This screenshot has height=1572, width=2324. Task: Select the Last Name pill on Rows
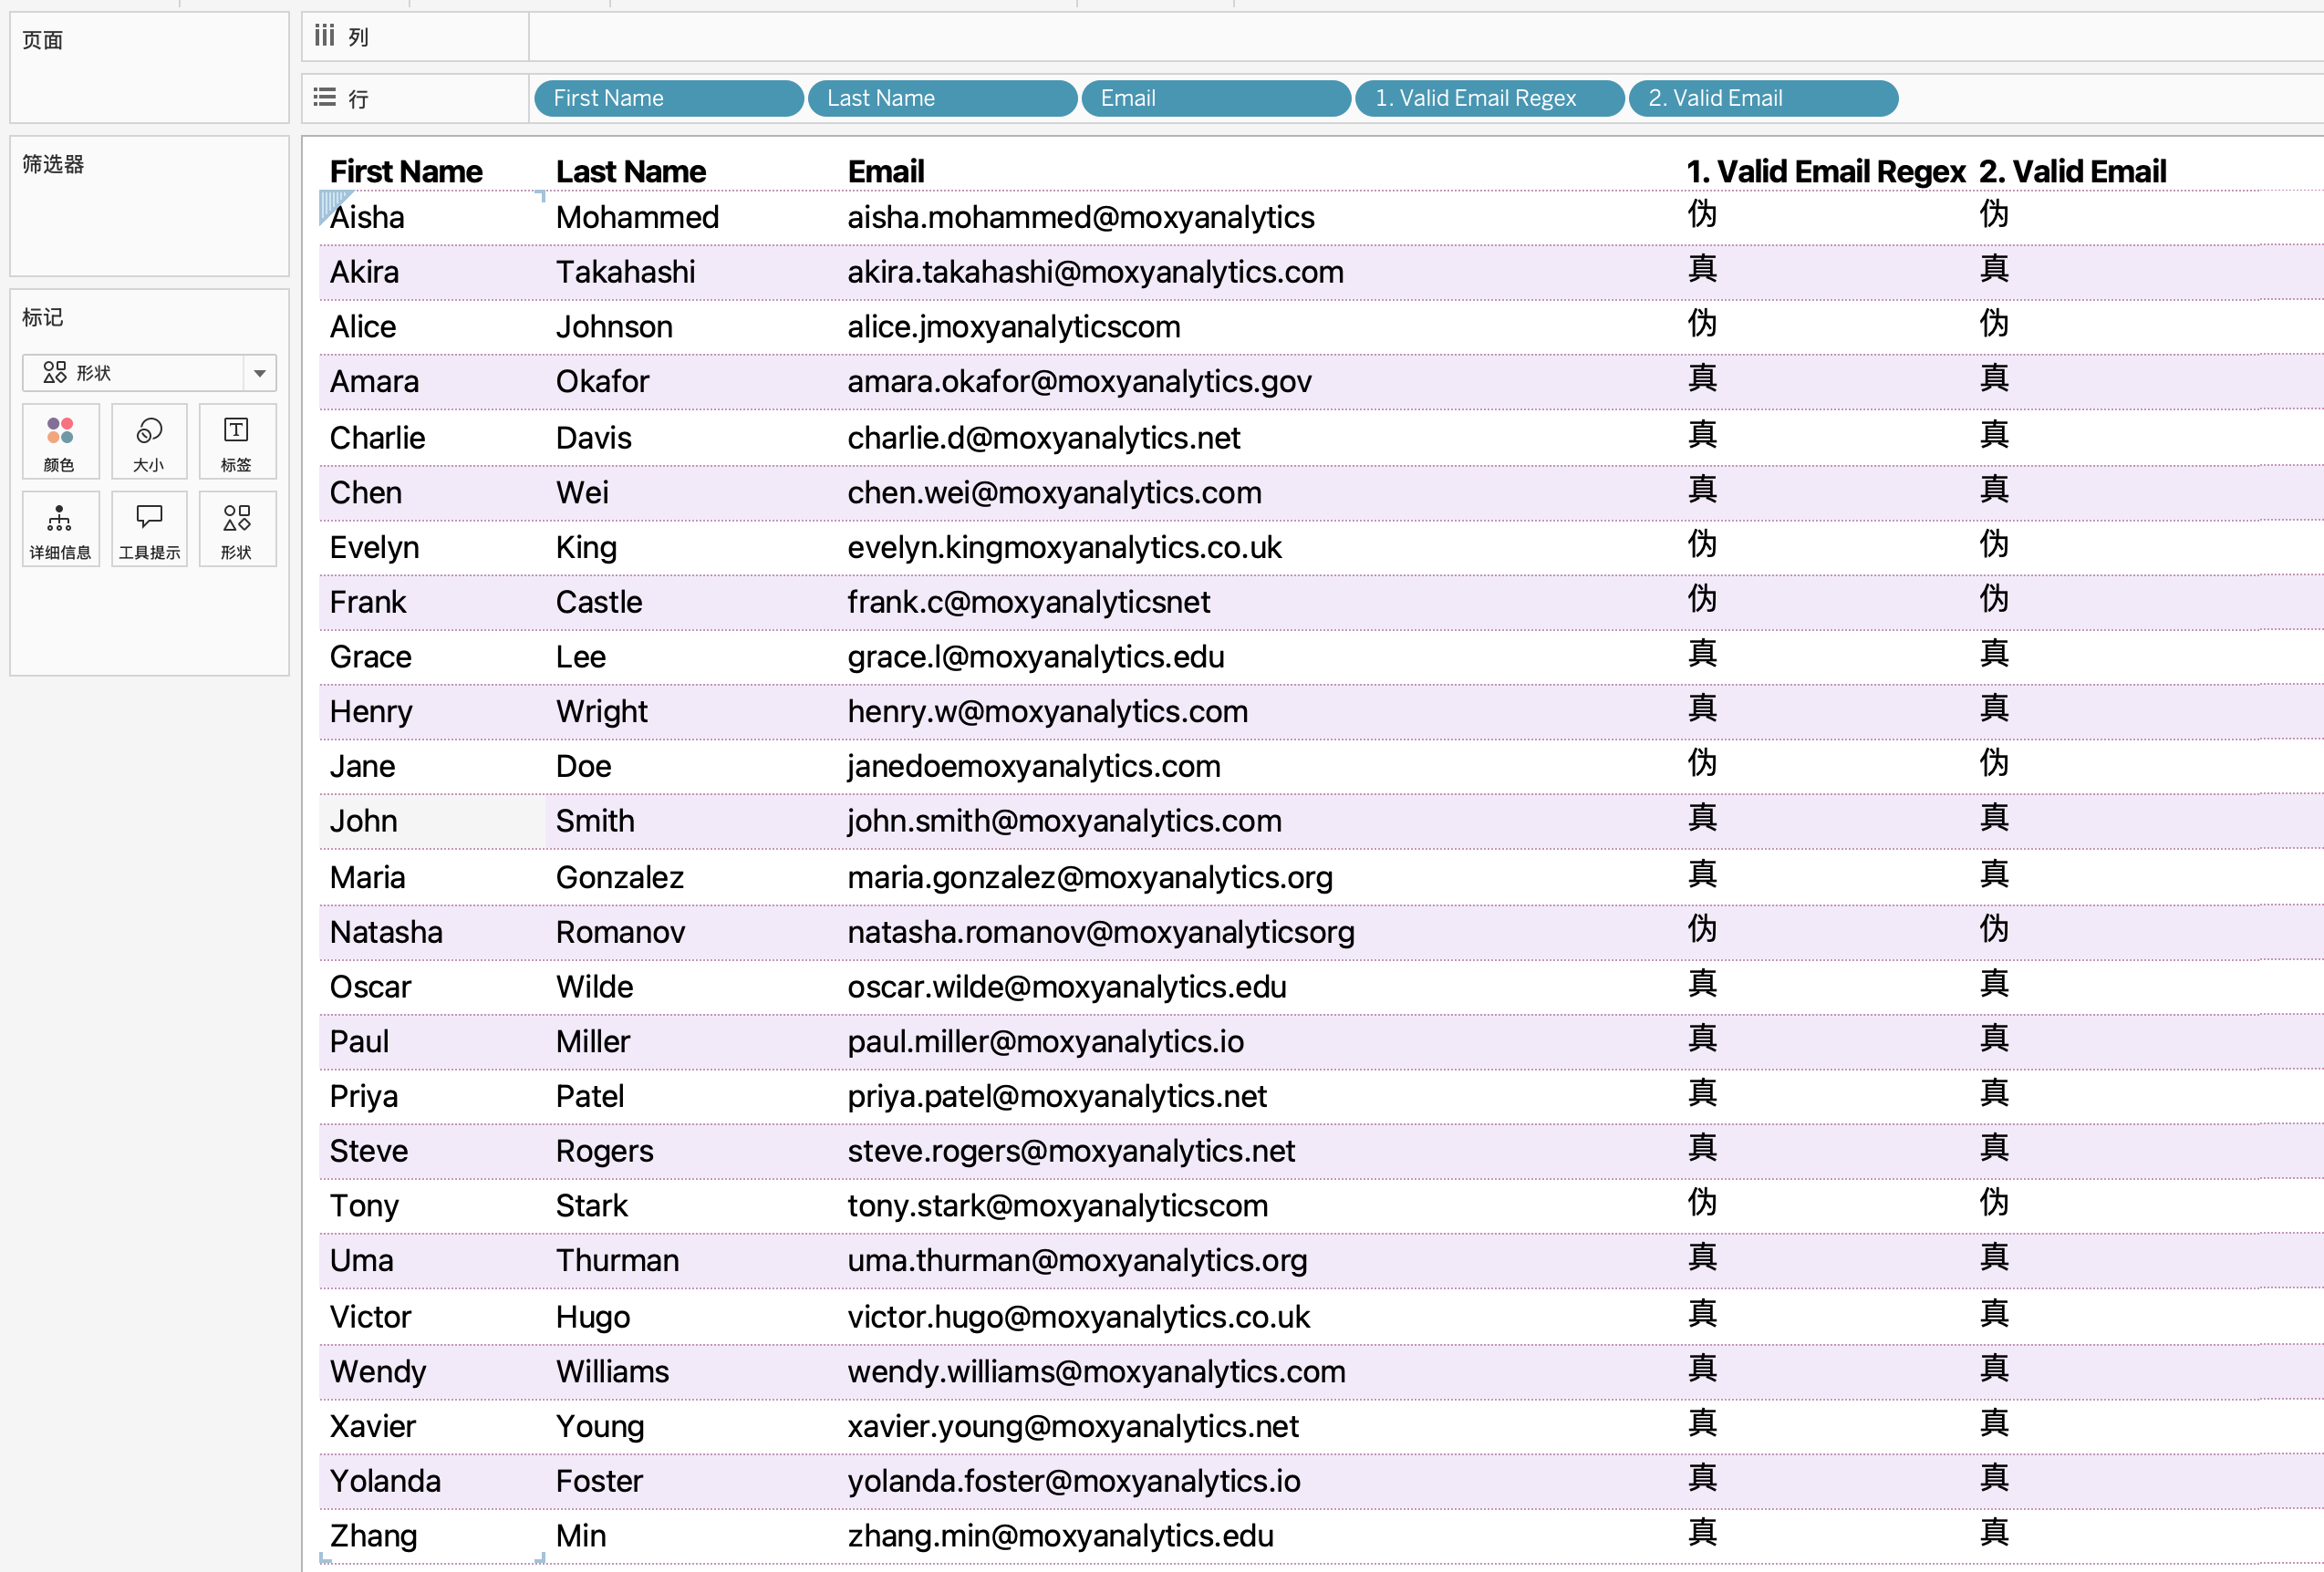pos(942,98)
